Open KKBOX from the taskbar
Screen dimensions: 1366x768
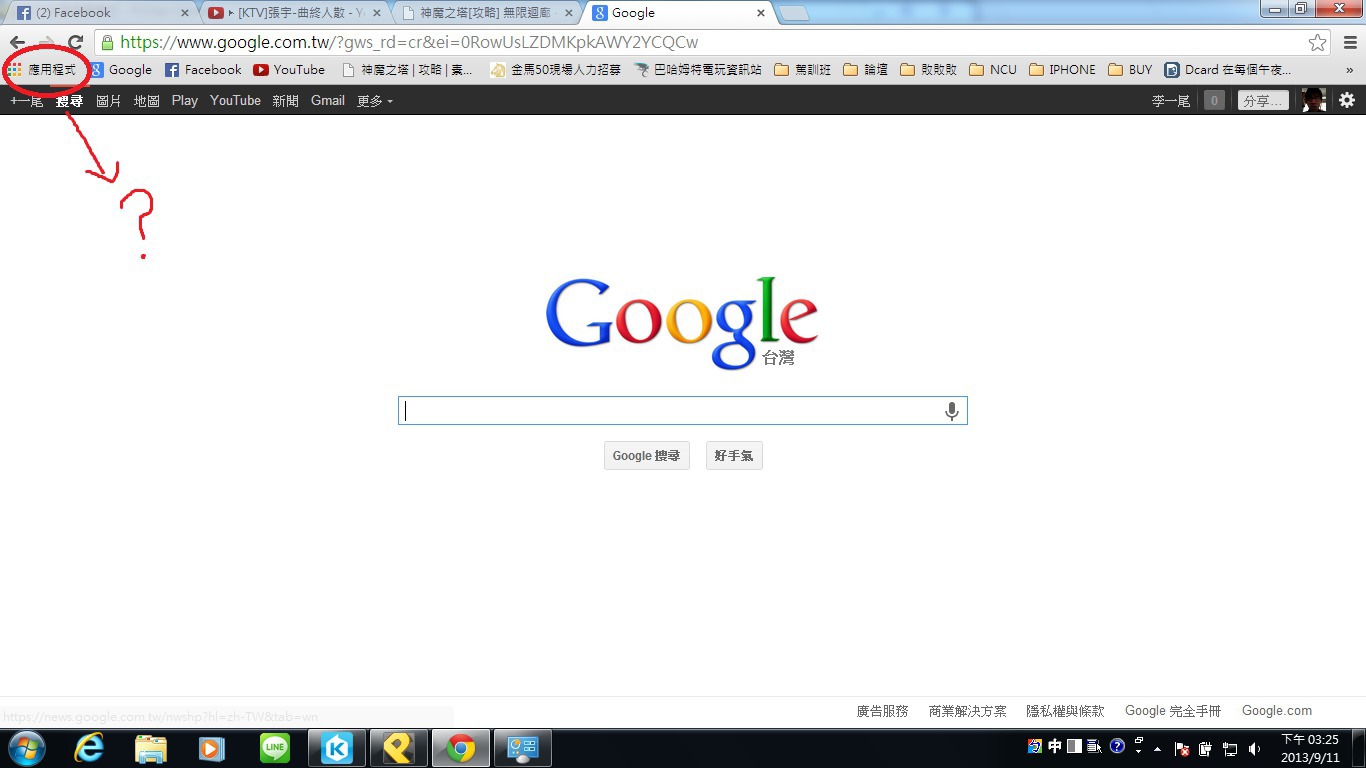(337, 748)
